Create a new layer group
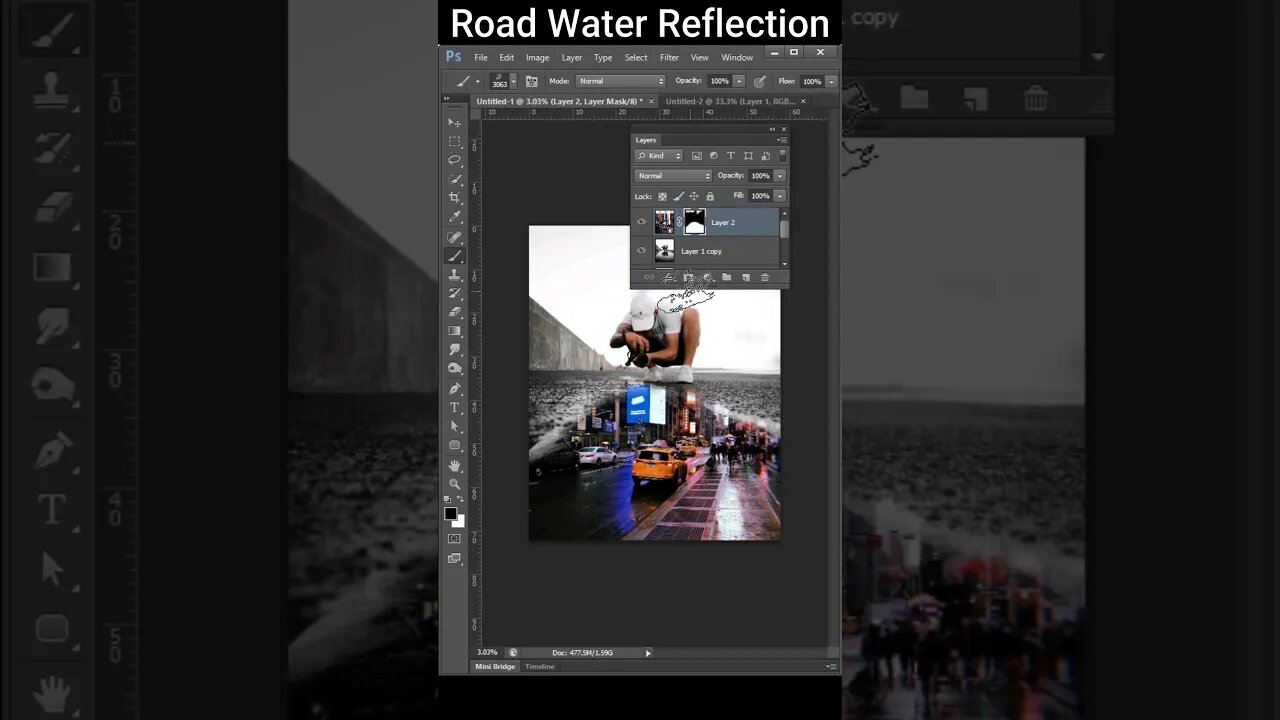1280x720 pixels. pyautogui.click(x=726, y=277)
